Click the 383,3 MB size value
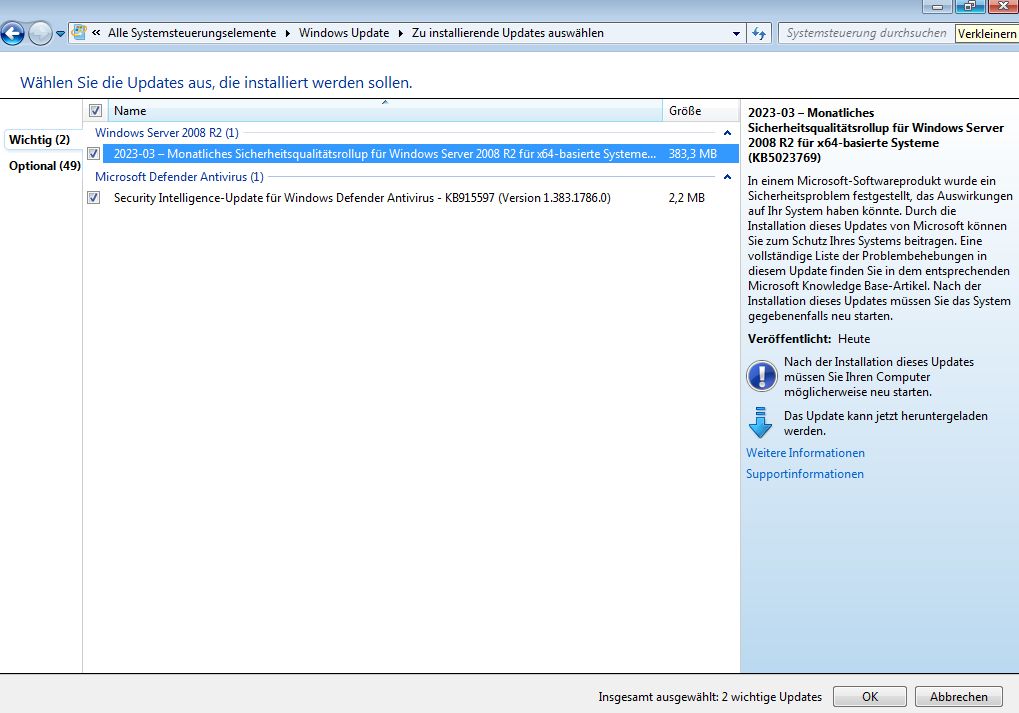 (693, 154)
